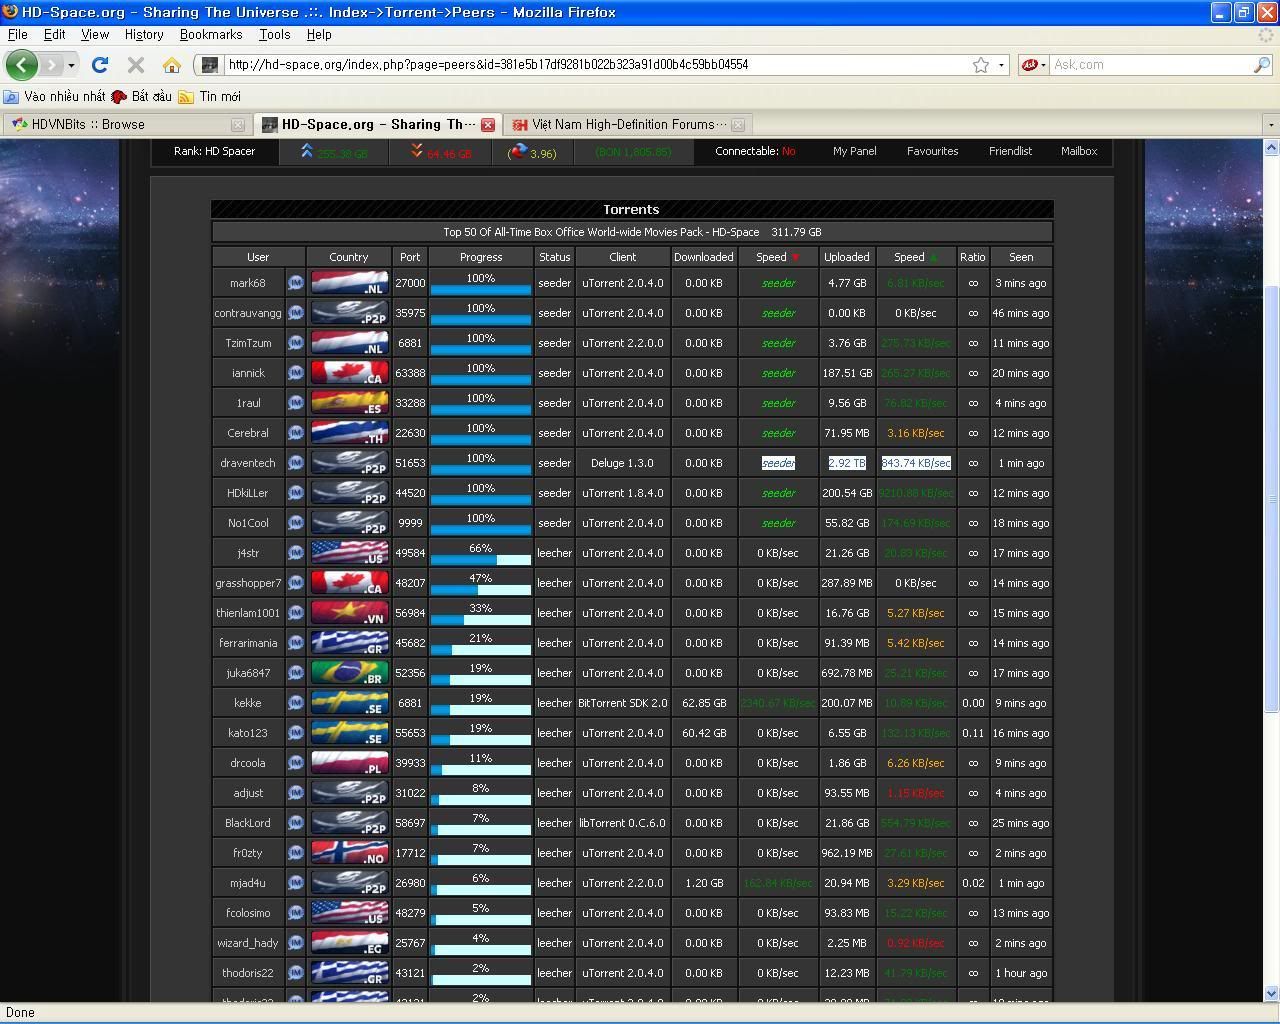Screen dimensions: 1280x1024
Task: Click j4str's 66% progress bar
Action: (x=481, y=560)
